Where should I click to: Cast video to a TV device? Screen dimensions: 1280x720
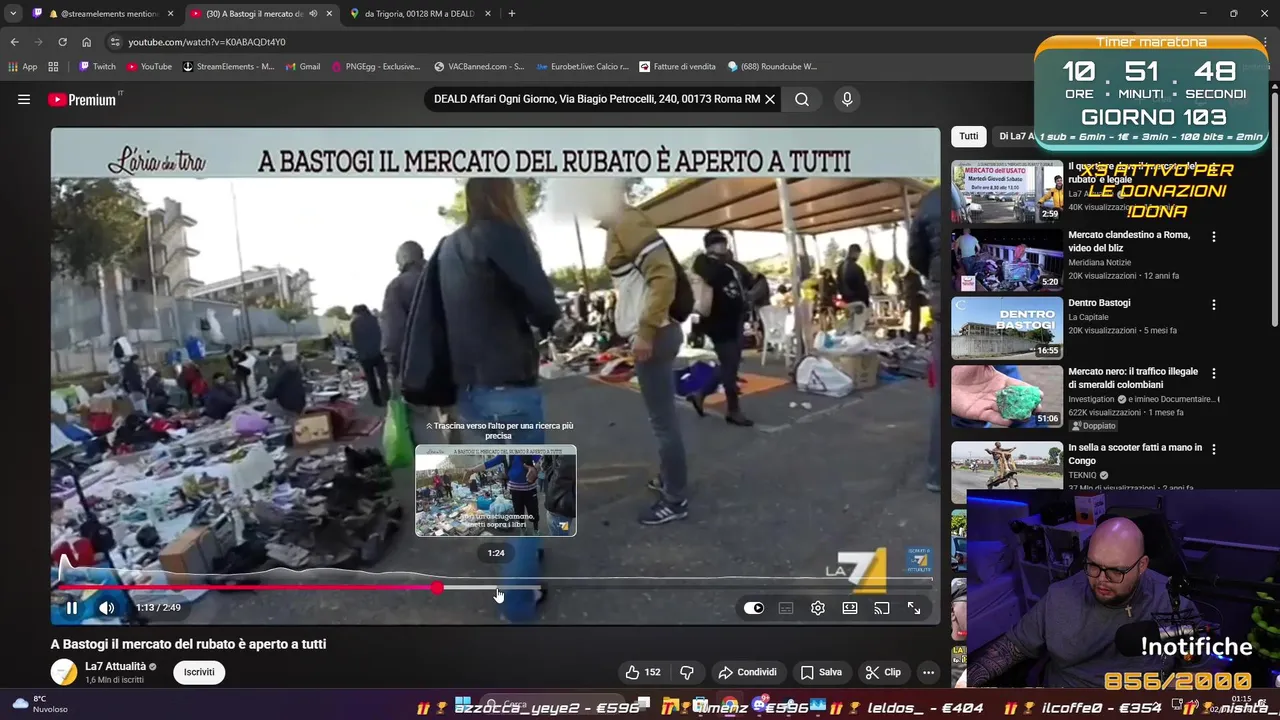[x=882, y=607]
